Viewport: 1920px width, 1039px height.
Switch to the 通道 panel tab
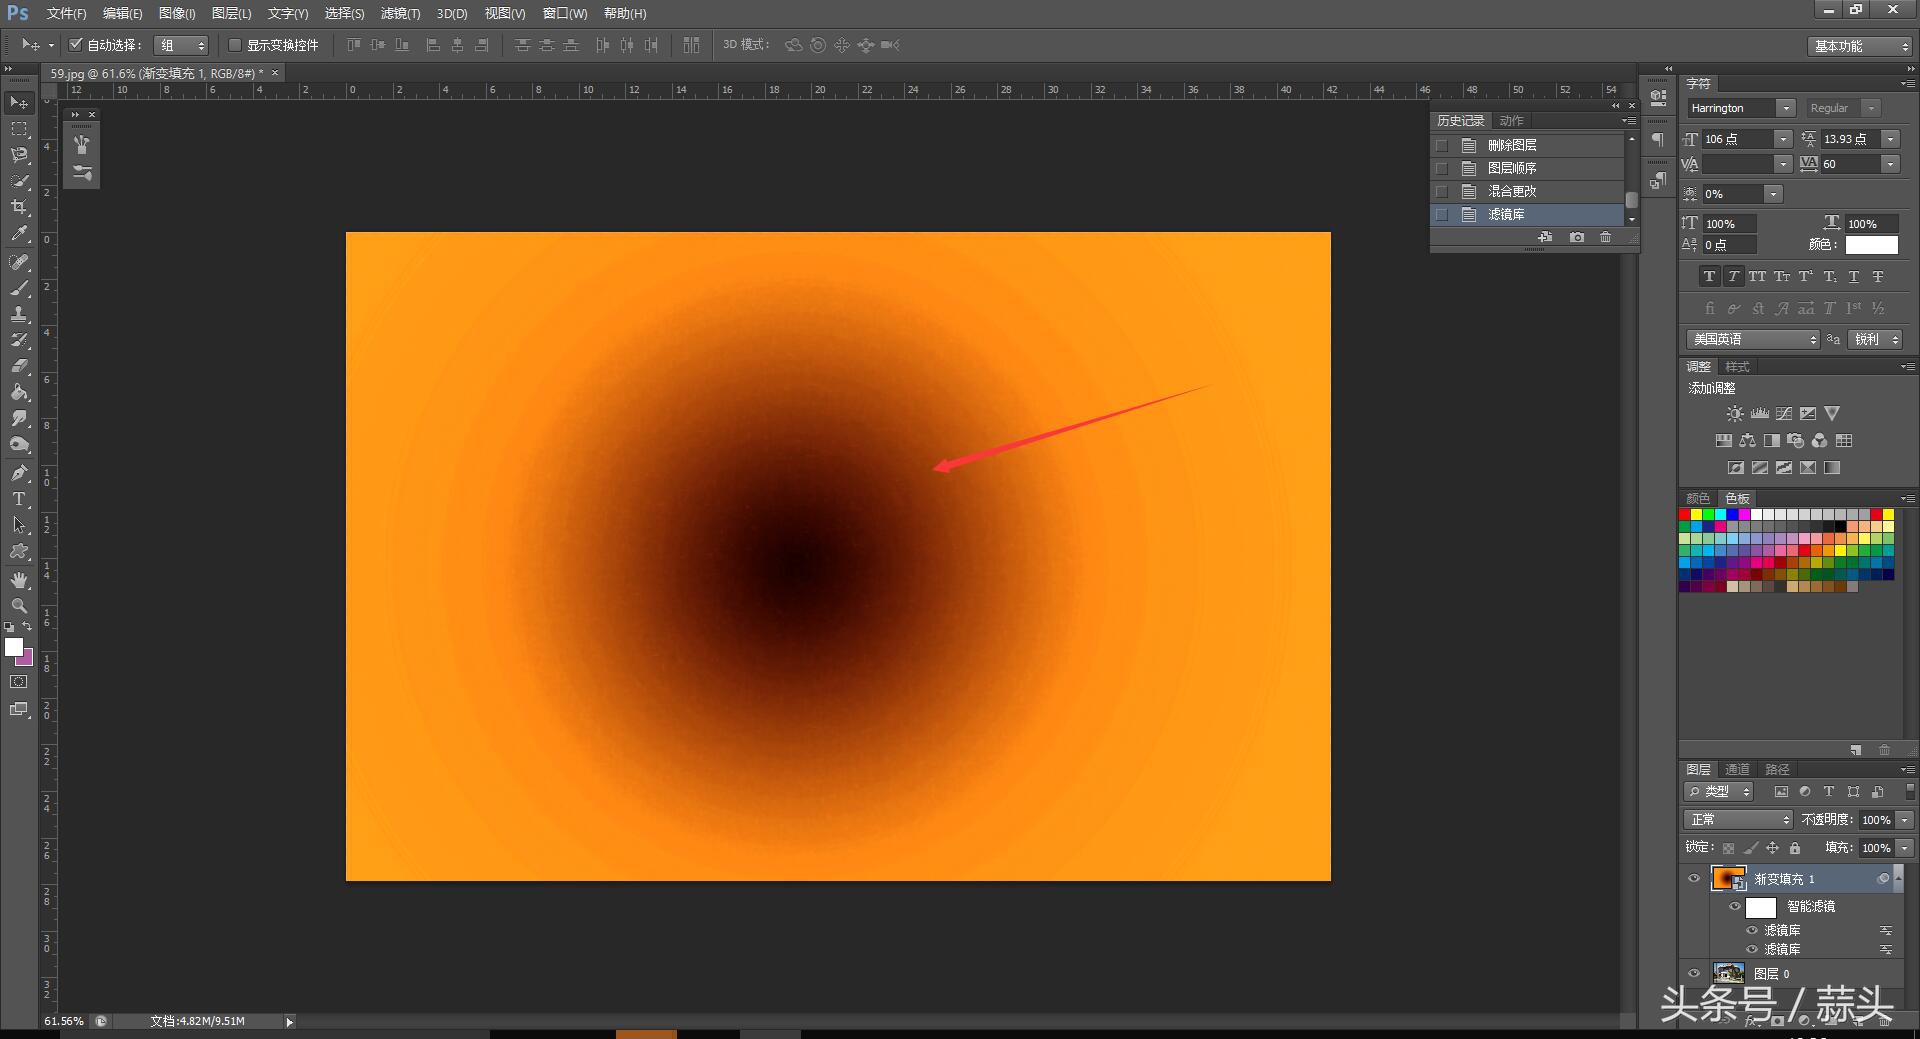(x=1737, y=769)
